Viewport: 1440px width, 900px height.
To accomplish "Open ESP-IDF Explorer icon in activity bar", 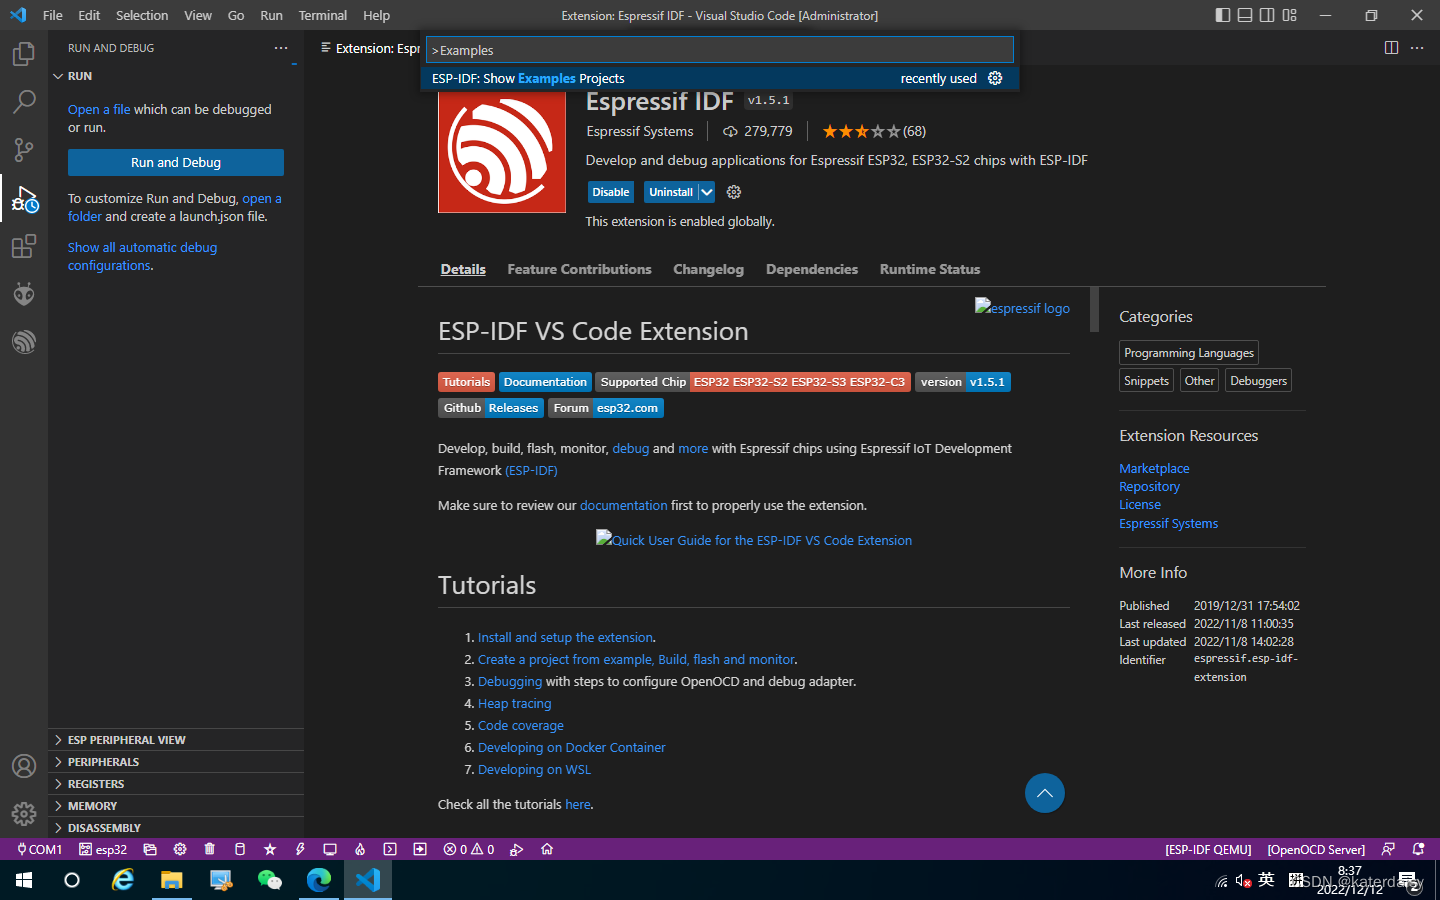I will [x=24, y=342].
